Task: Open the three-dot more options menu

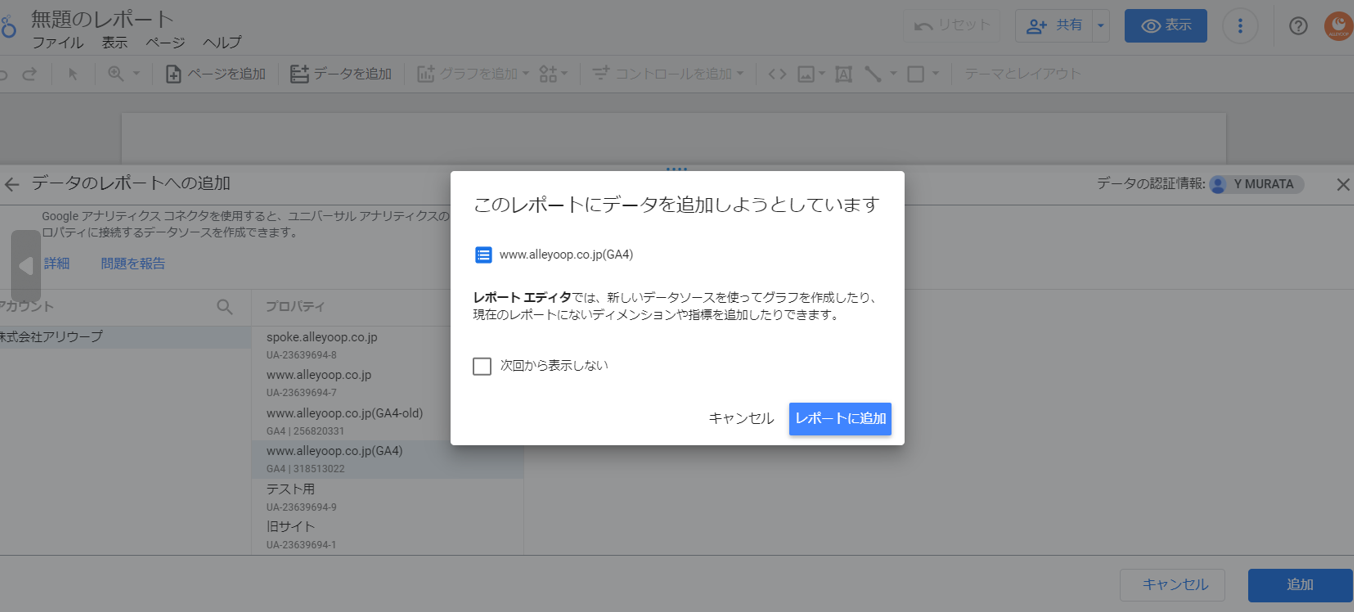Action: pyautogui.click(x=1241, y=26)
